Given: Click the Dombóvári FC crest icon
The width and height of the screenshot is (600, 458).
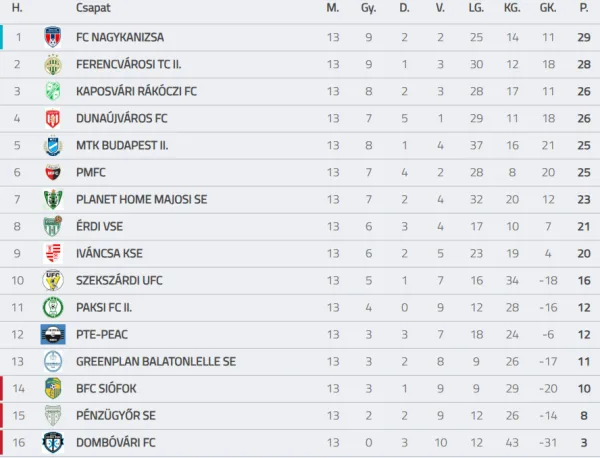Looking at the screenshot, I should [x=53, y=442].
